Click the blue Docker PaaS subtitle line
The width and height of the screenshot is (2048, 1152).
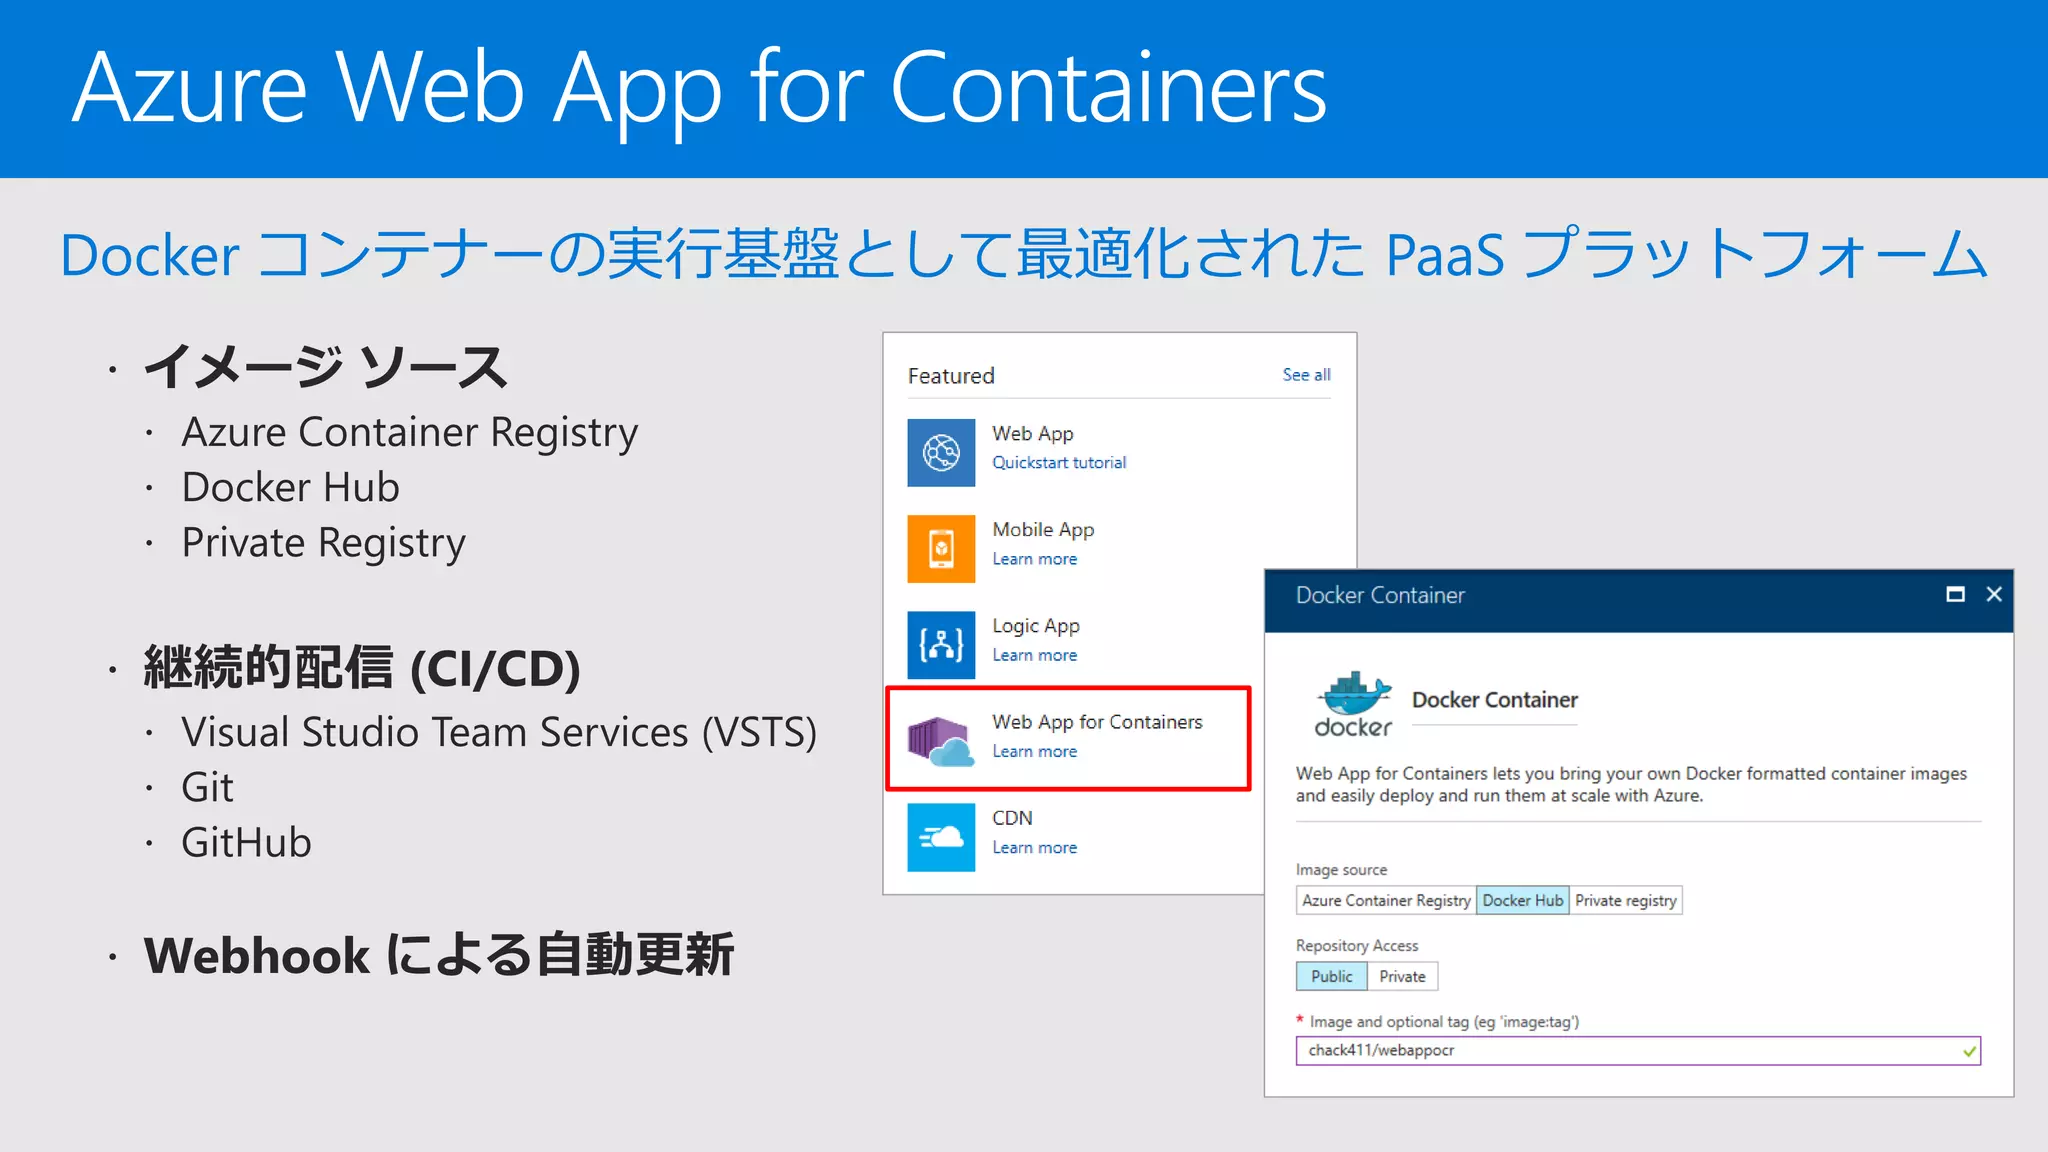pyautogui.click(x=1023, y=254)
